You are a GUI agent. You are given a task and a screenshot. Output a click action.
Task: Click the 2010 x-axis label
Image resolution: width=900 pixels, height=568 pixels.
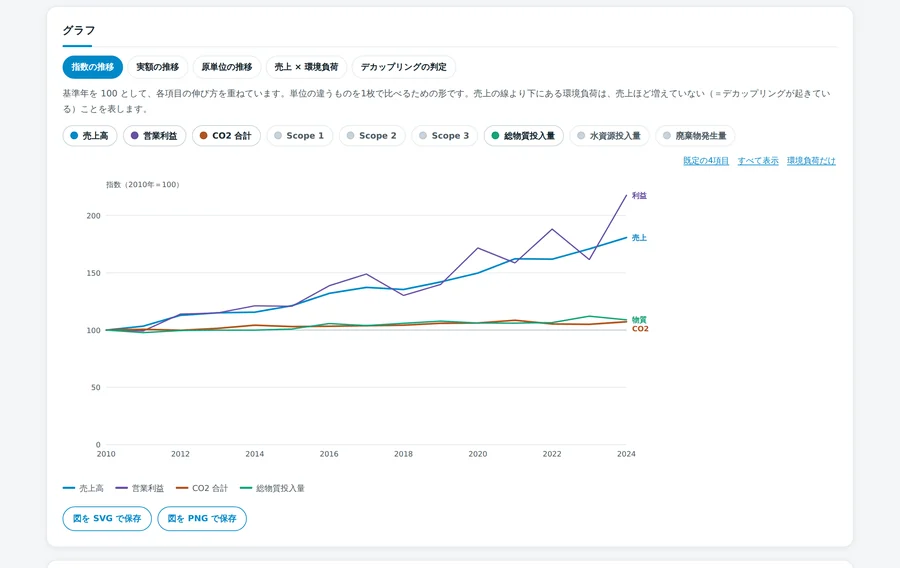[106, 454]
